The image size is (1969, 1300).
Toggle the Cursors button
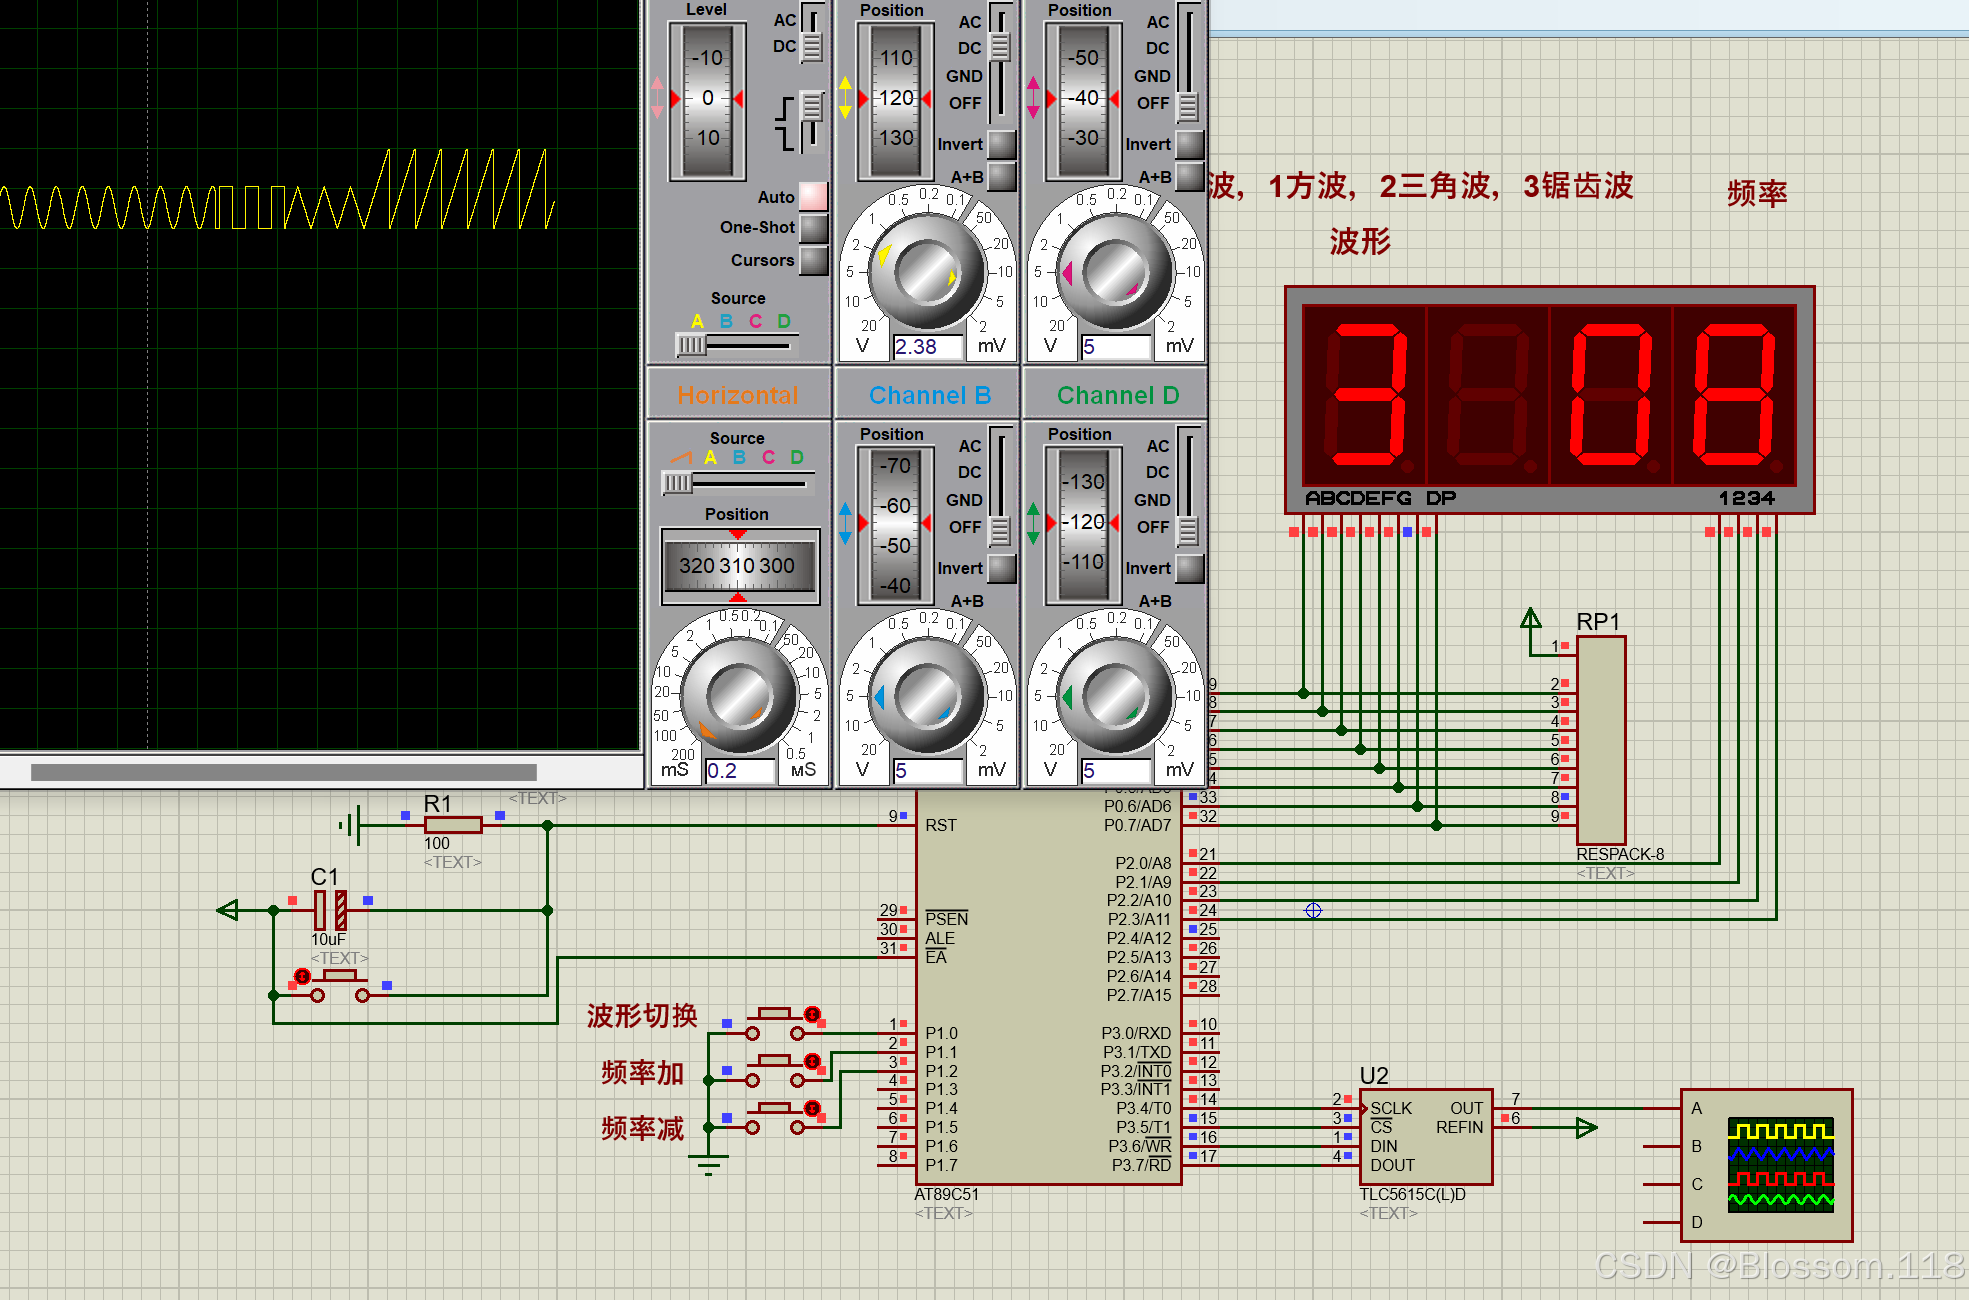[x=813, y=260]
